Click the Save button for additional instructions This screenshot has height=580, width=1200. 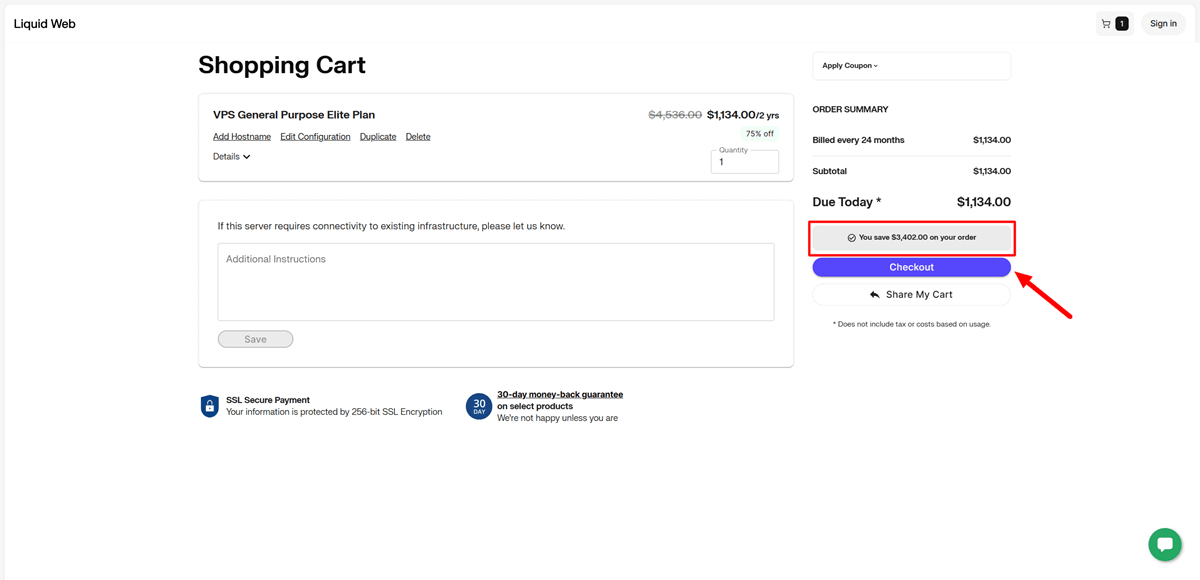255,338
